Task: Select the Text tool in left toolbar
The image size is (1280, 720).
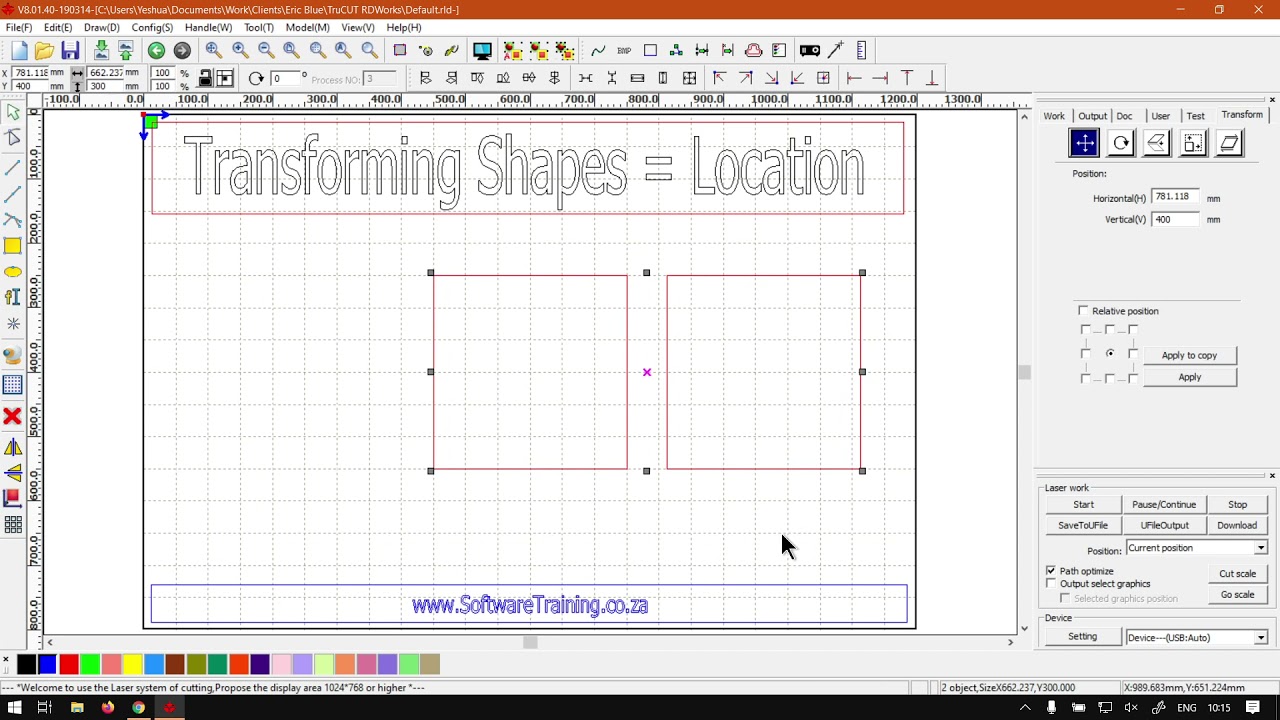Action: [13, 297]
